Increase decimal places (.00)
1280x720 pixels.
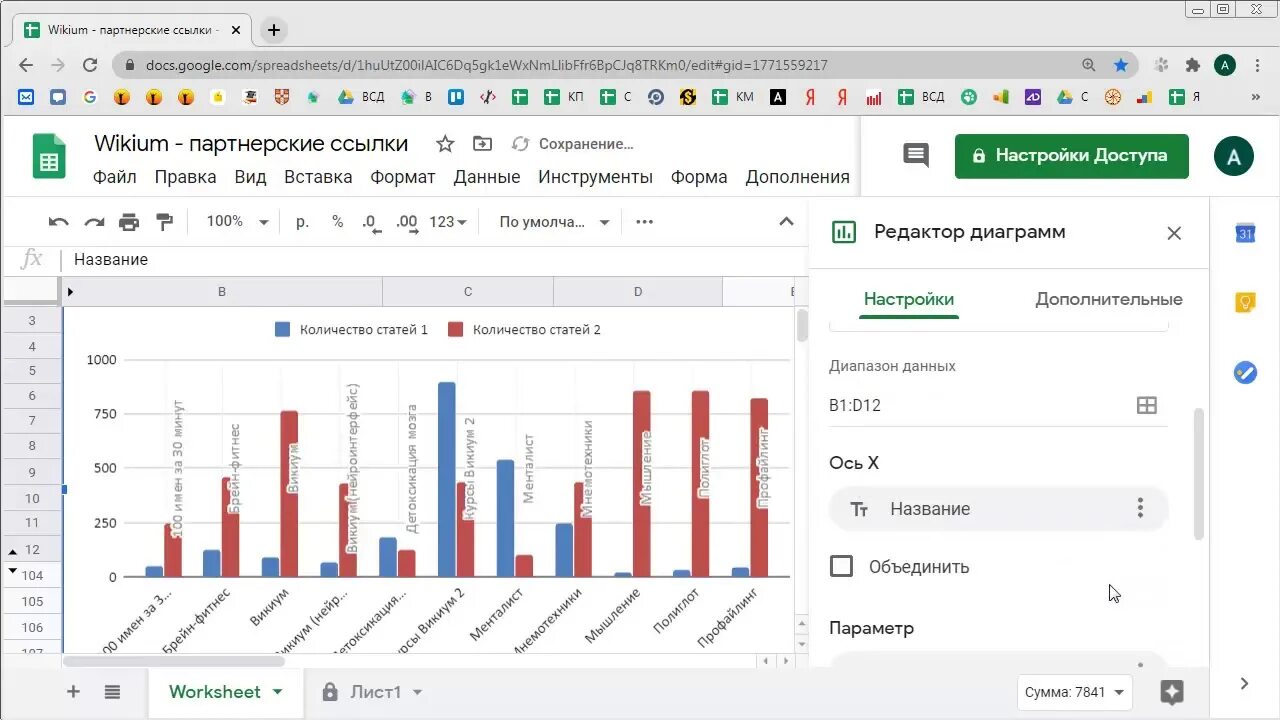click(407, 222)
